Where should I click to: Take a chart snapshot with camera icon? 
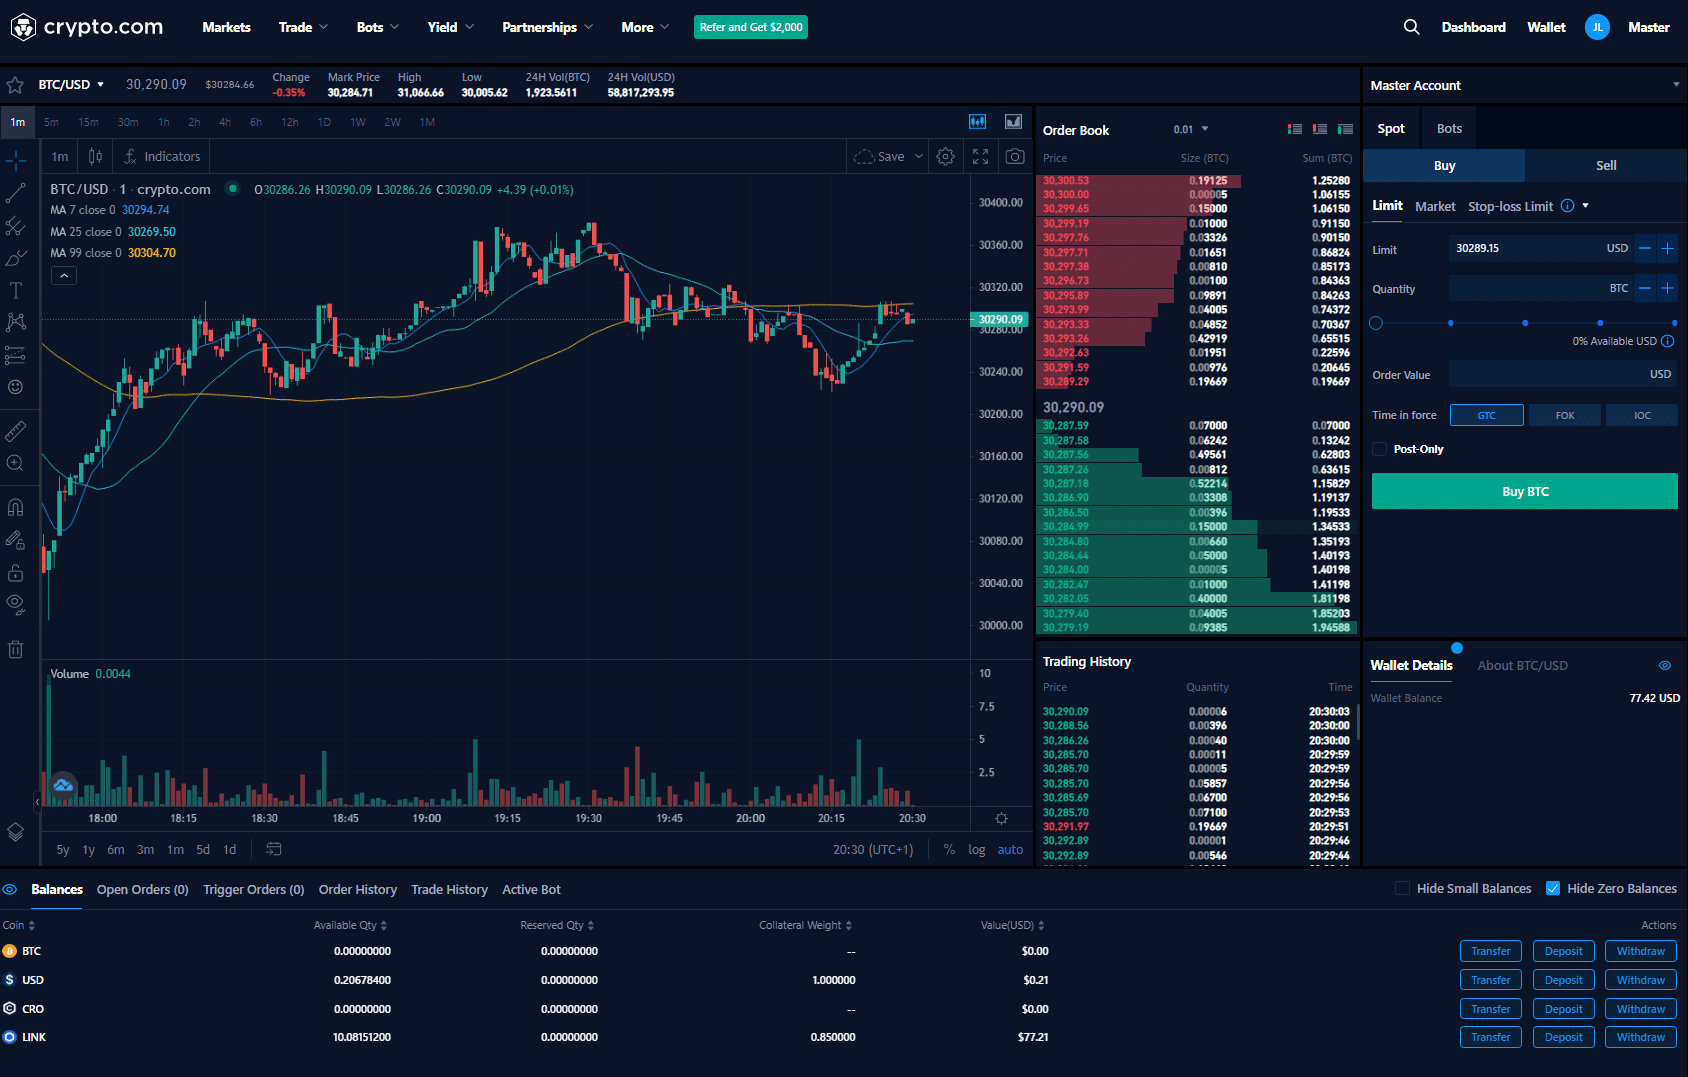[x=1015, y=156]
